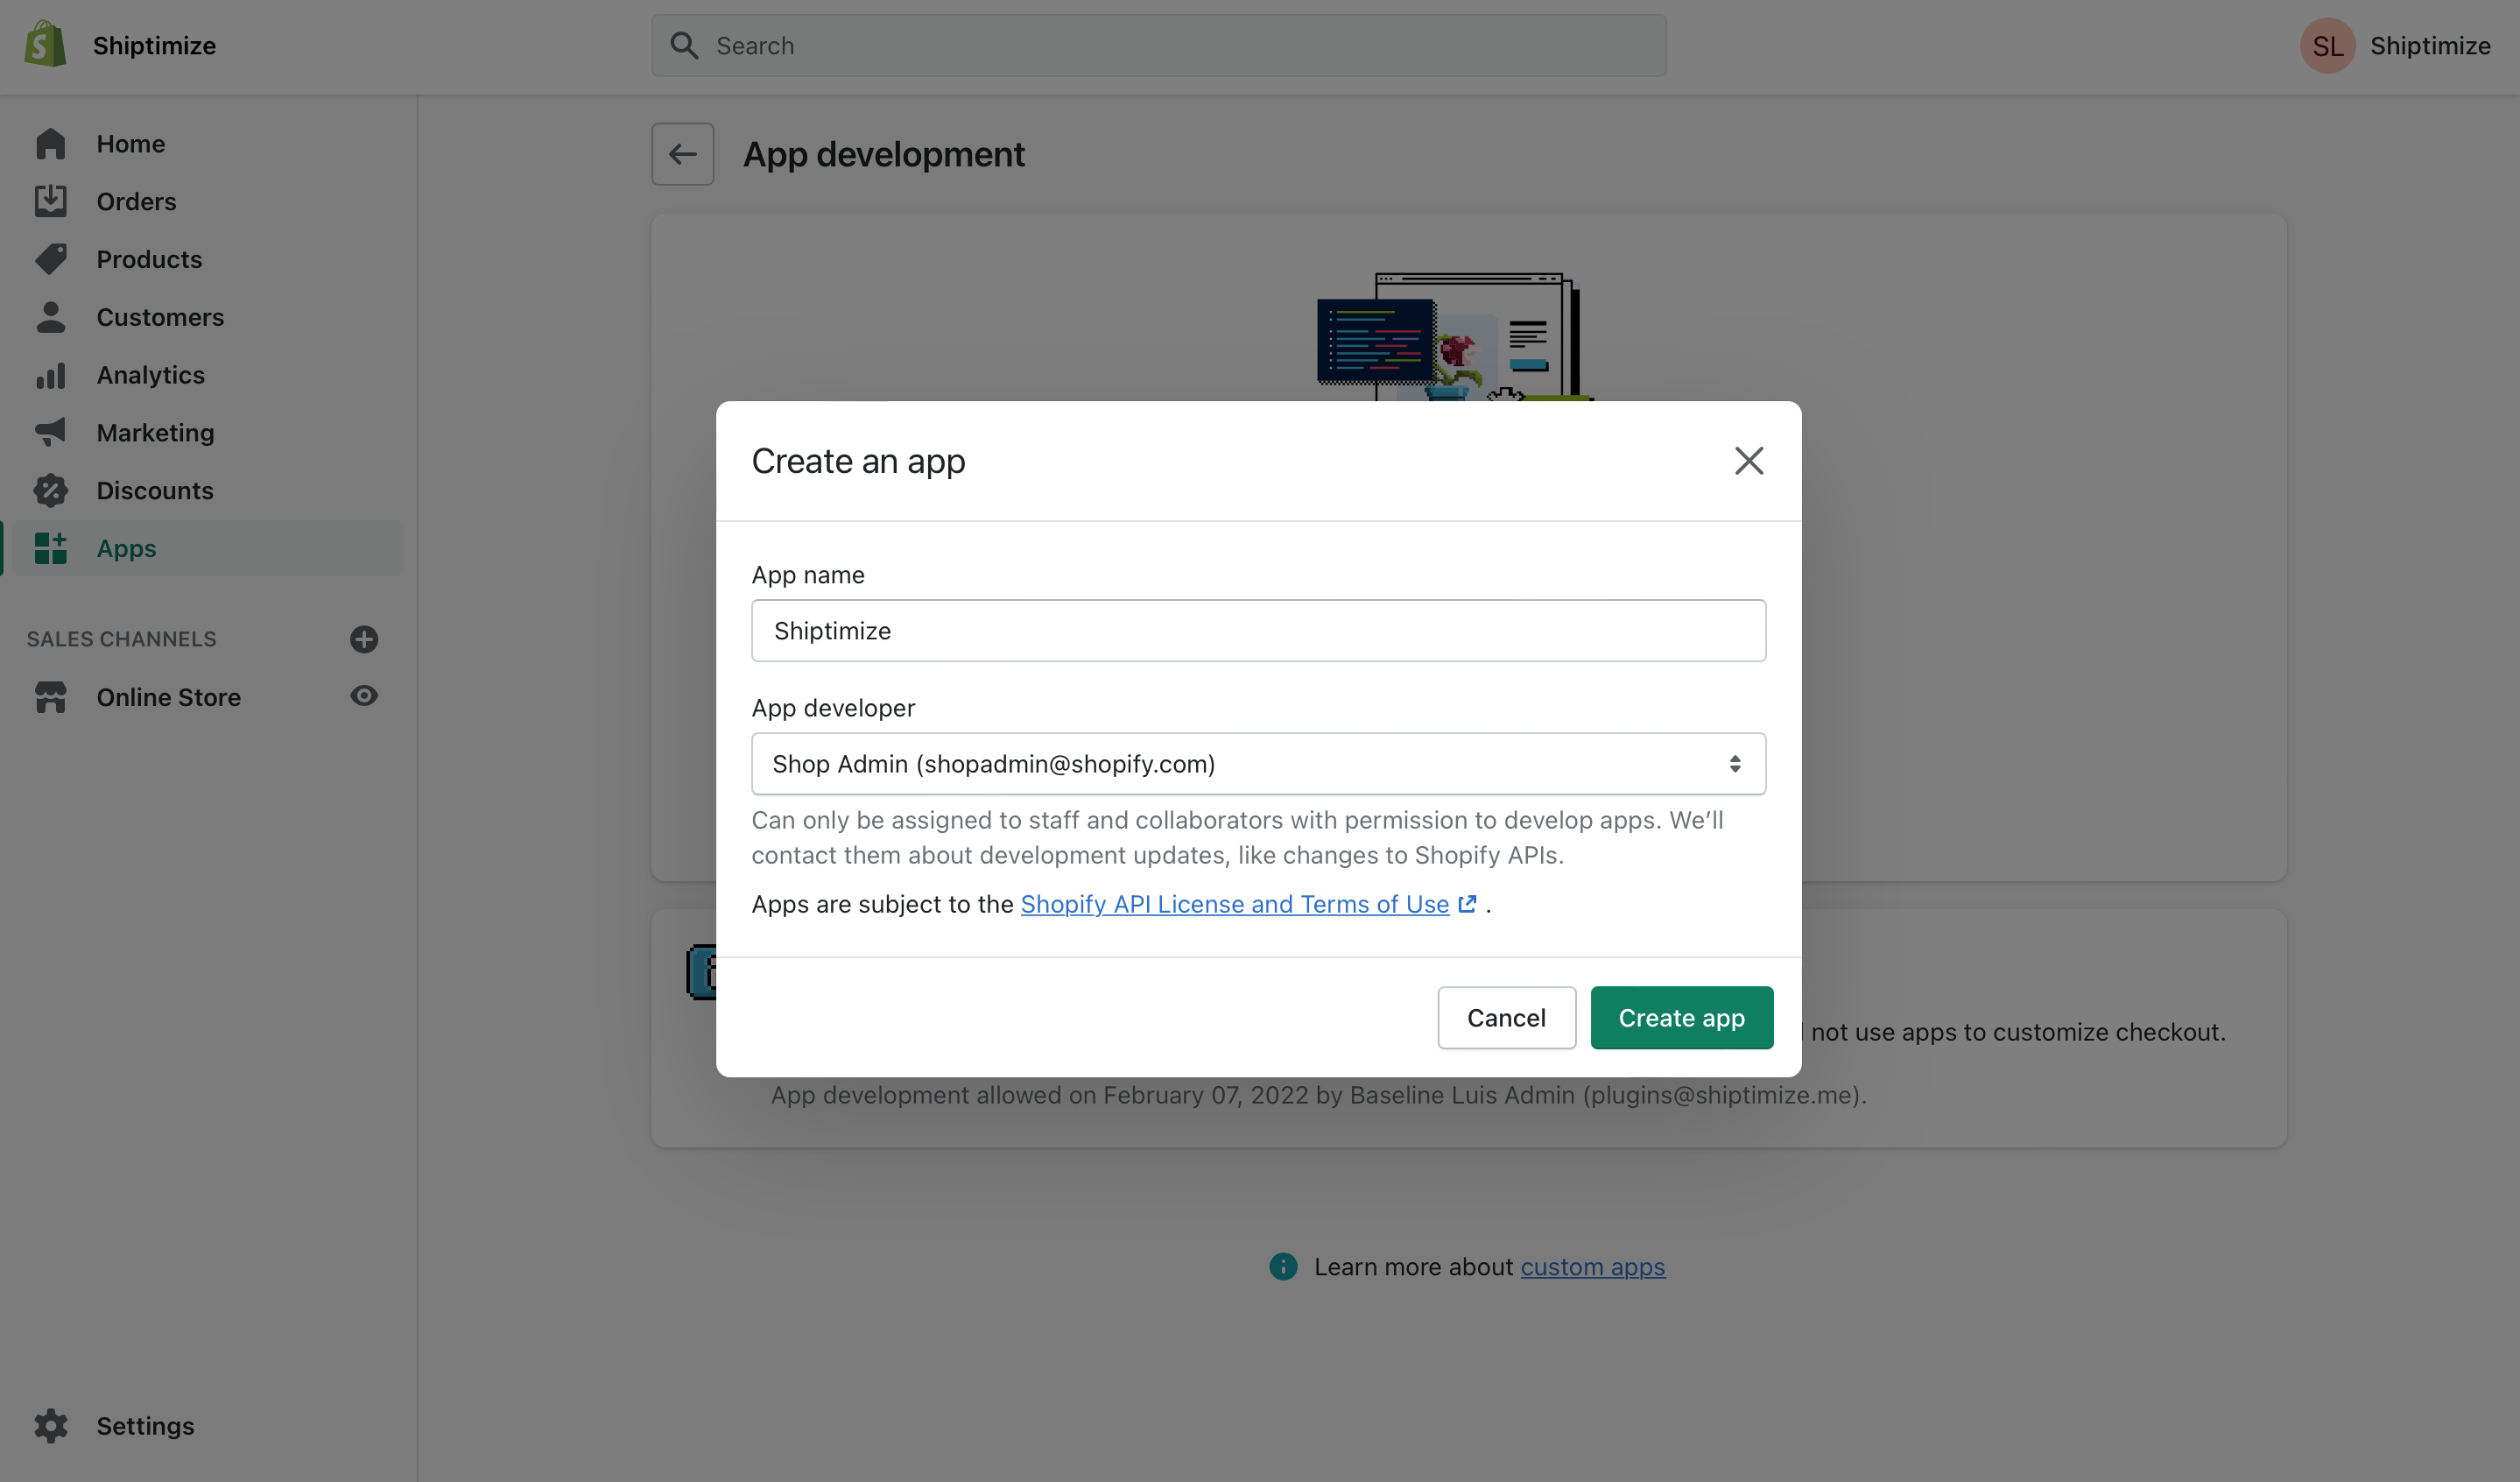Click the external link icon after Terms of Use
Viewport: 2520px width, 1482px height.
(1467, 904)
